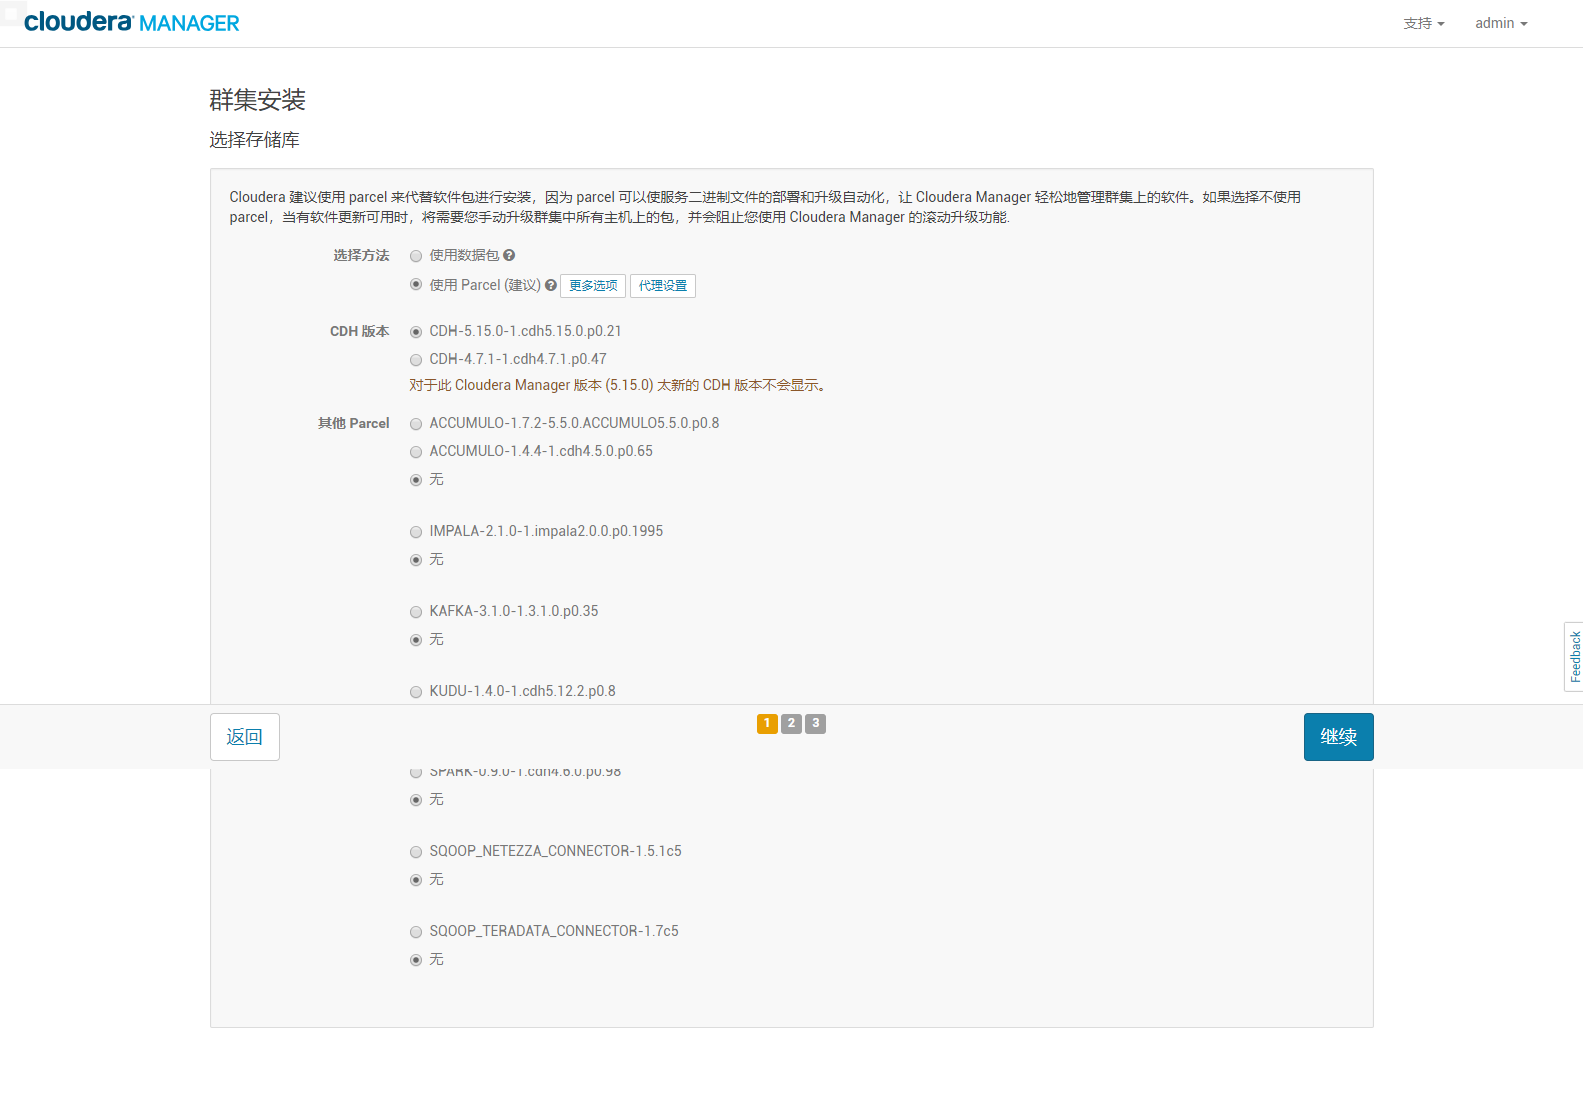The height and width of the screenshot is (1112, 1583).
Task: Select ACCUMULO-1.4.4-1.cdh4.5.0.p0.65 parcel radio
Action: coord(416,452)
